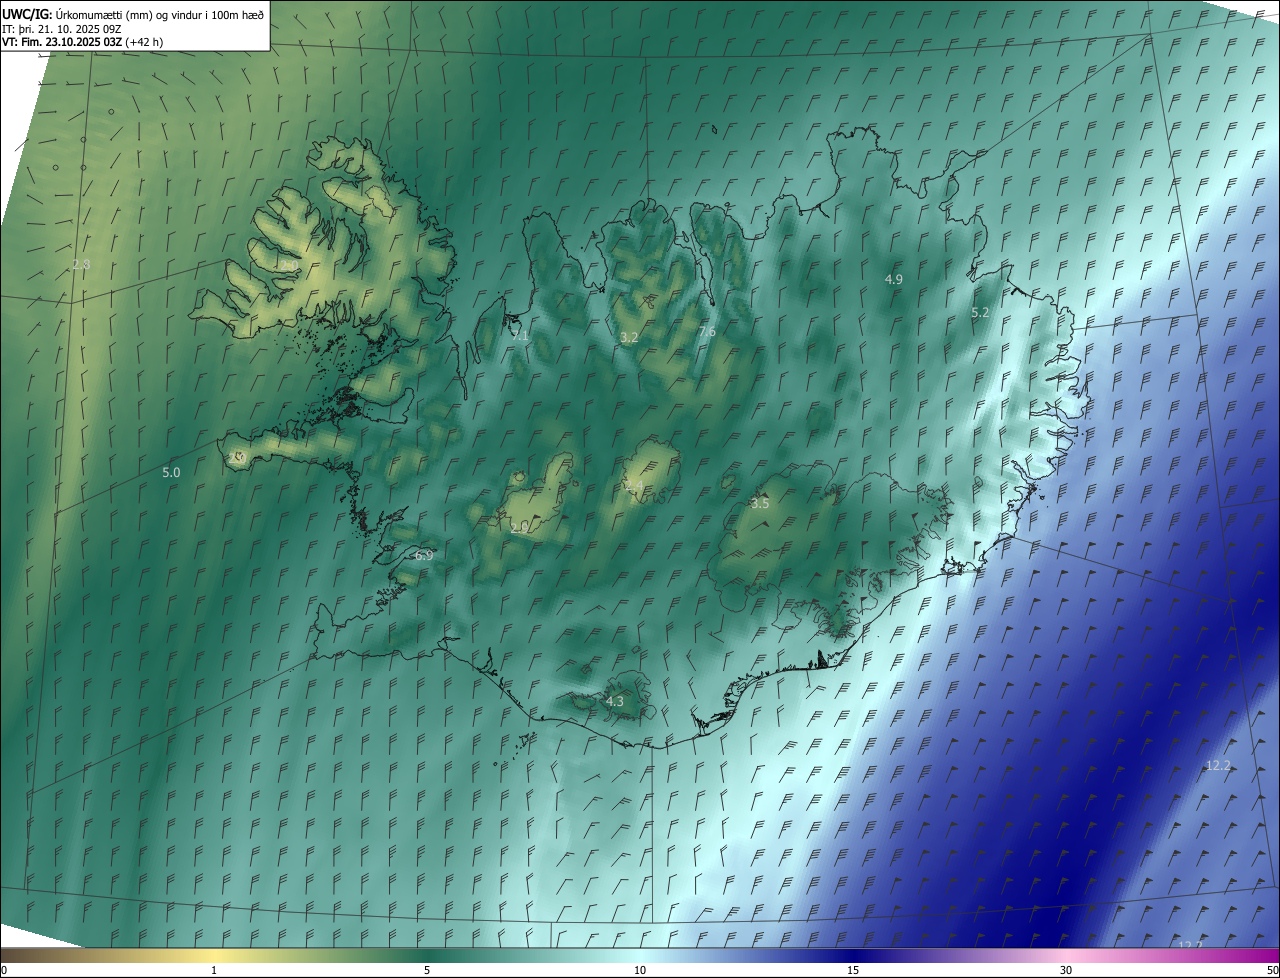Click the 50 tick on the color scale

[1272, 970]
